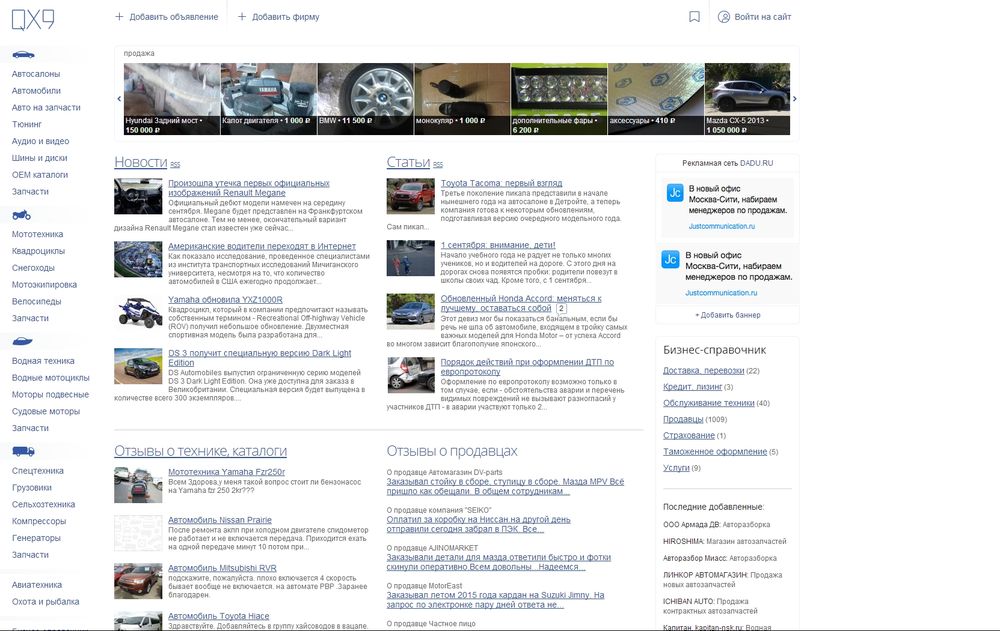1000x631 pixels.
Task: Open Охота и рыбалка category
Action: pyautogui.click(x=45, y=602)
